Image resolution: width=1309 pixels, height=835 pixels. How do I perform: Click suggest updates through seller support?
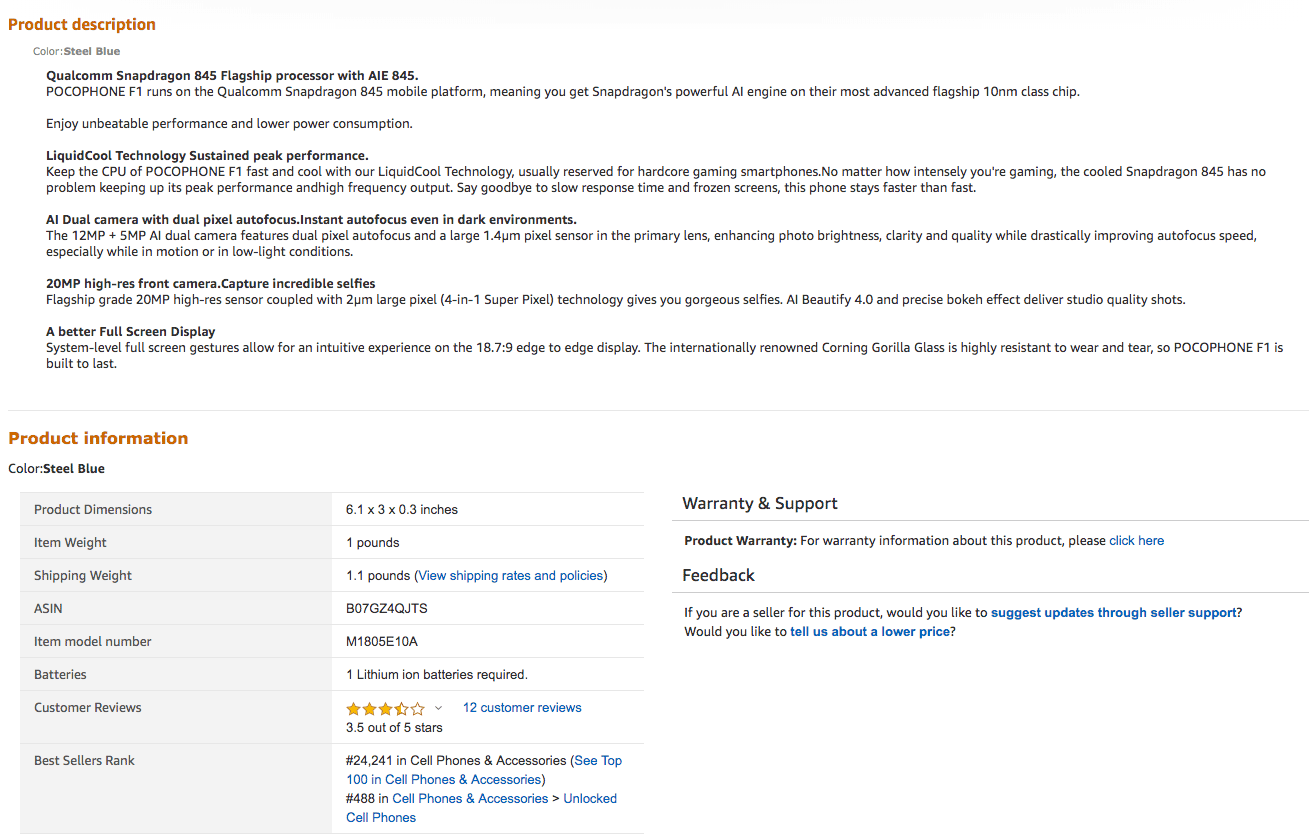tap(1114, 612)
